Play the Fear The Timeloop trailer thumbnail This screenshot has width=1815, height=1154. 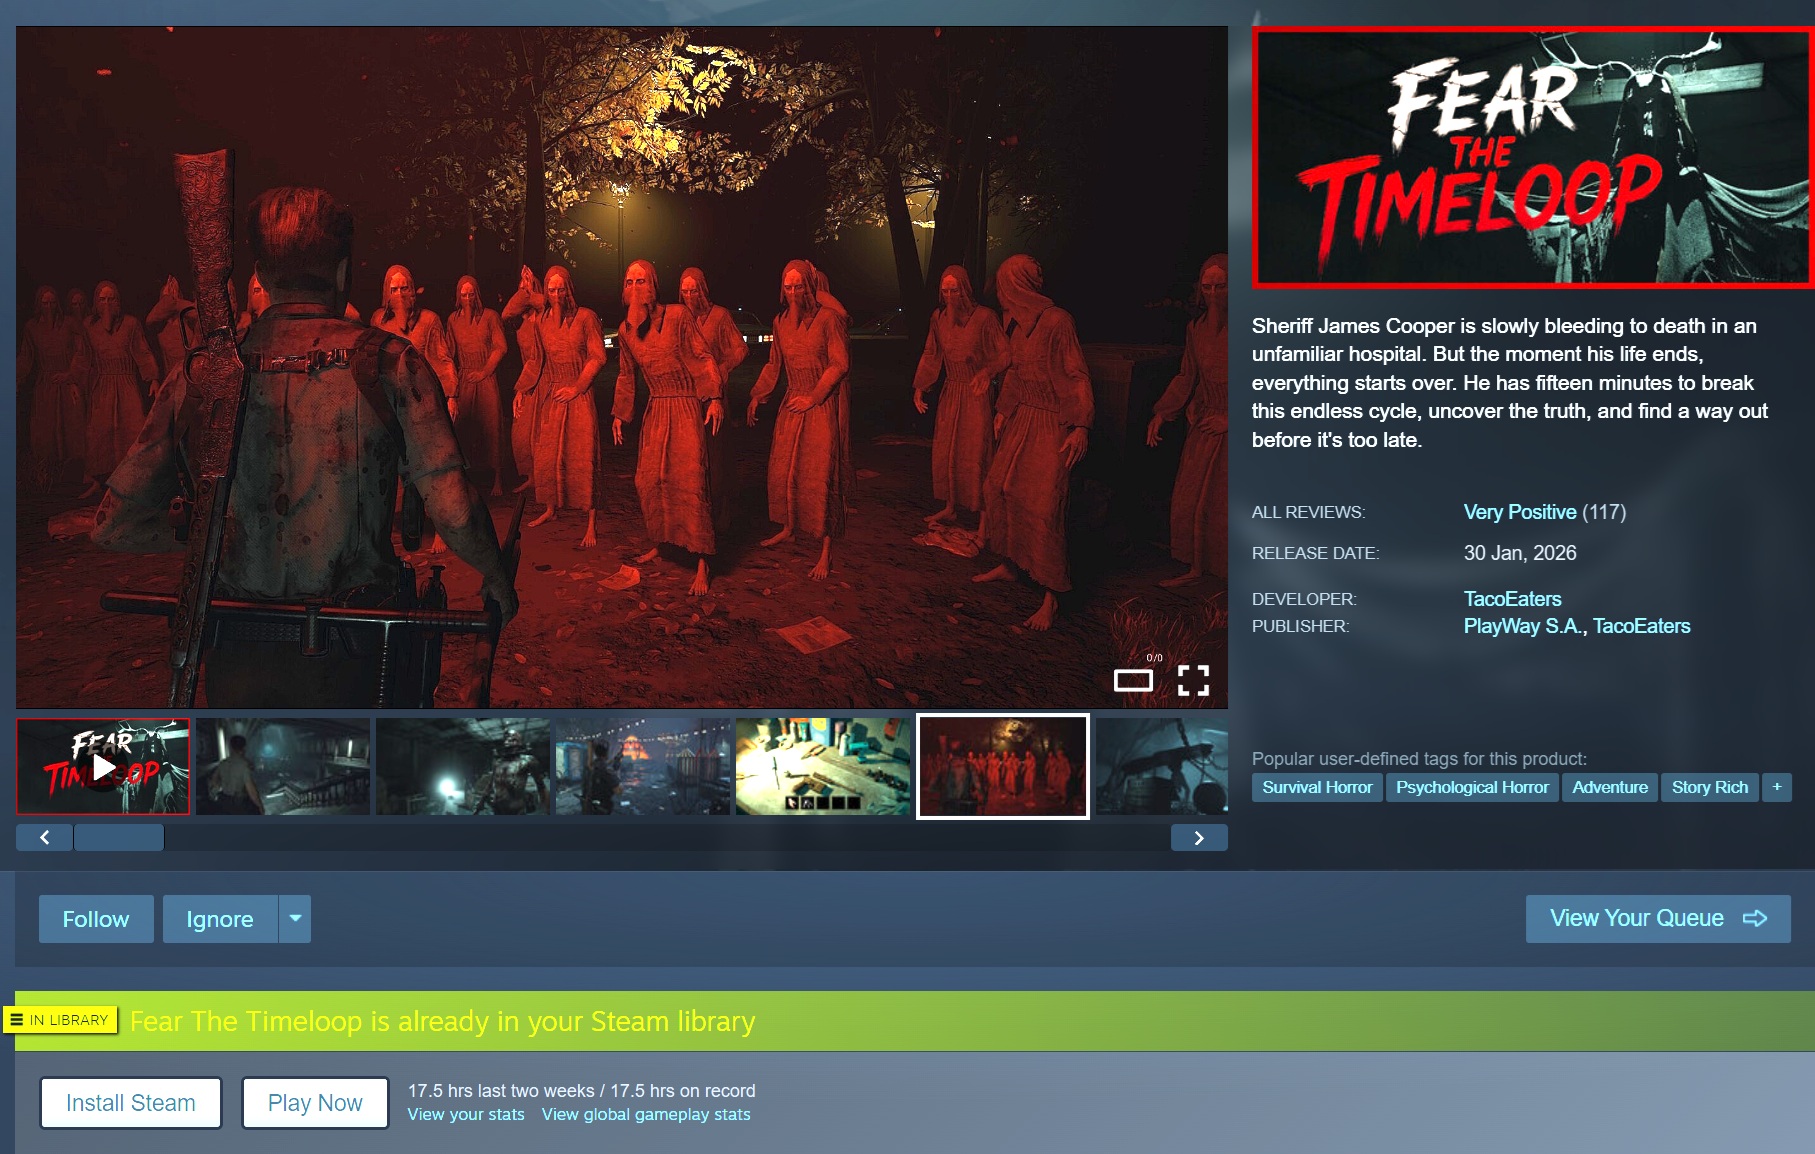tap(103, 766)
